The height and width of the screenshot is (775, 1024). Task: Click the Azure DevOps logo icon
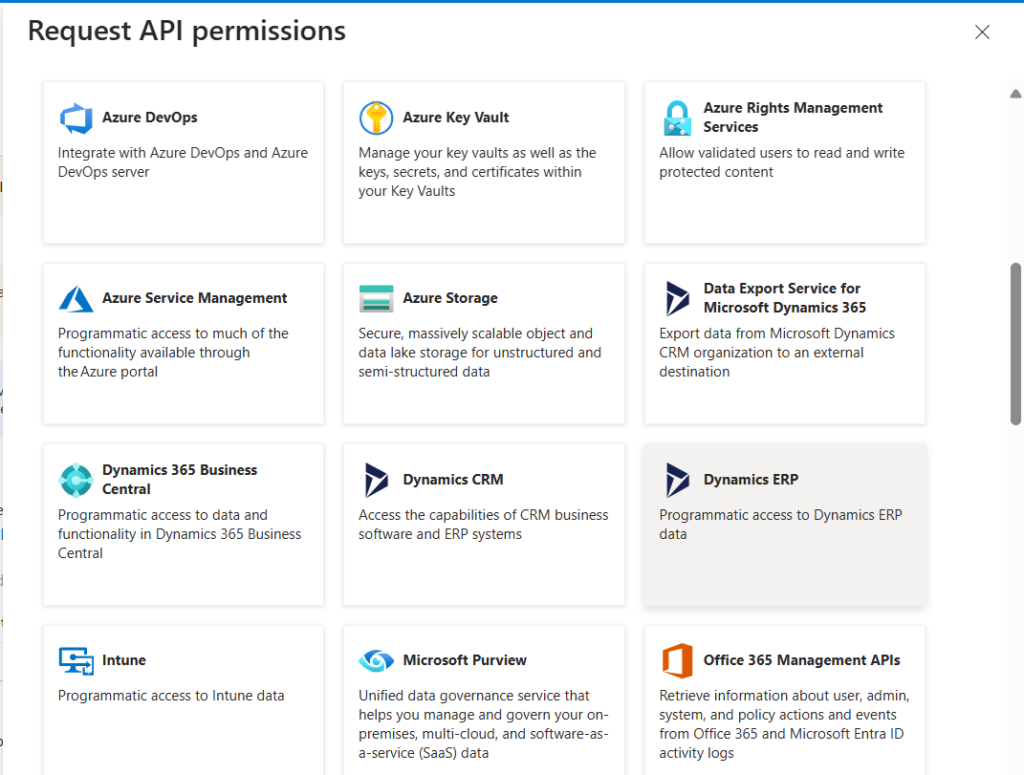(76, 118)
